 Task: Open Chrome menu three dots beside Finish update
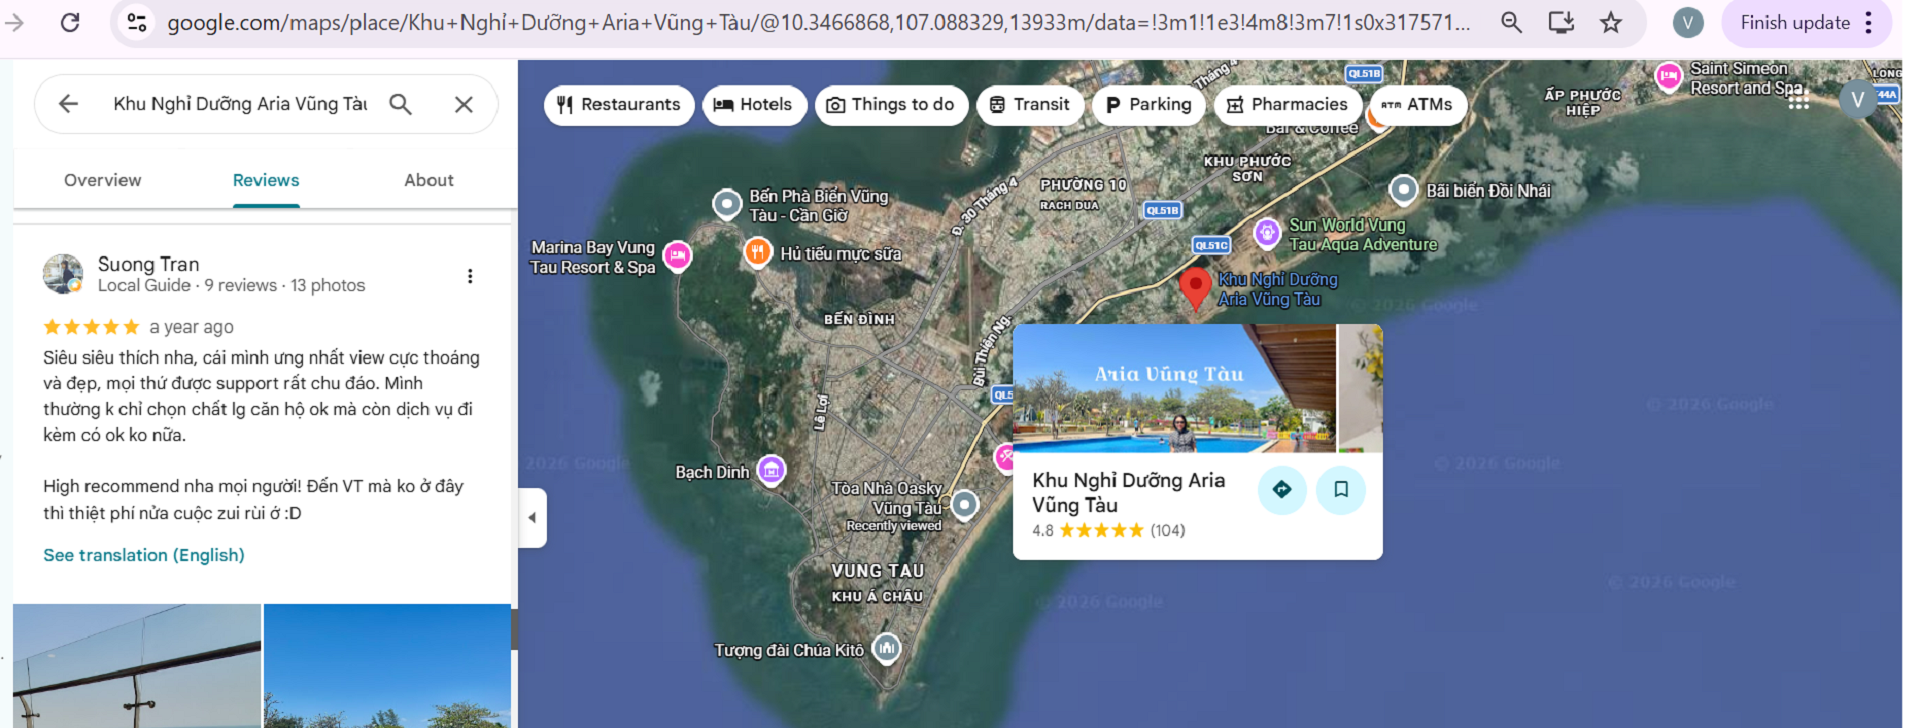click(1868, 22)
